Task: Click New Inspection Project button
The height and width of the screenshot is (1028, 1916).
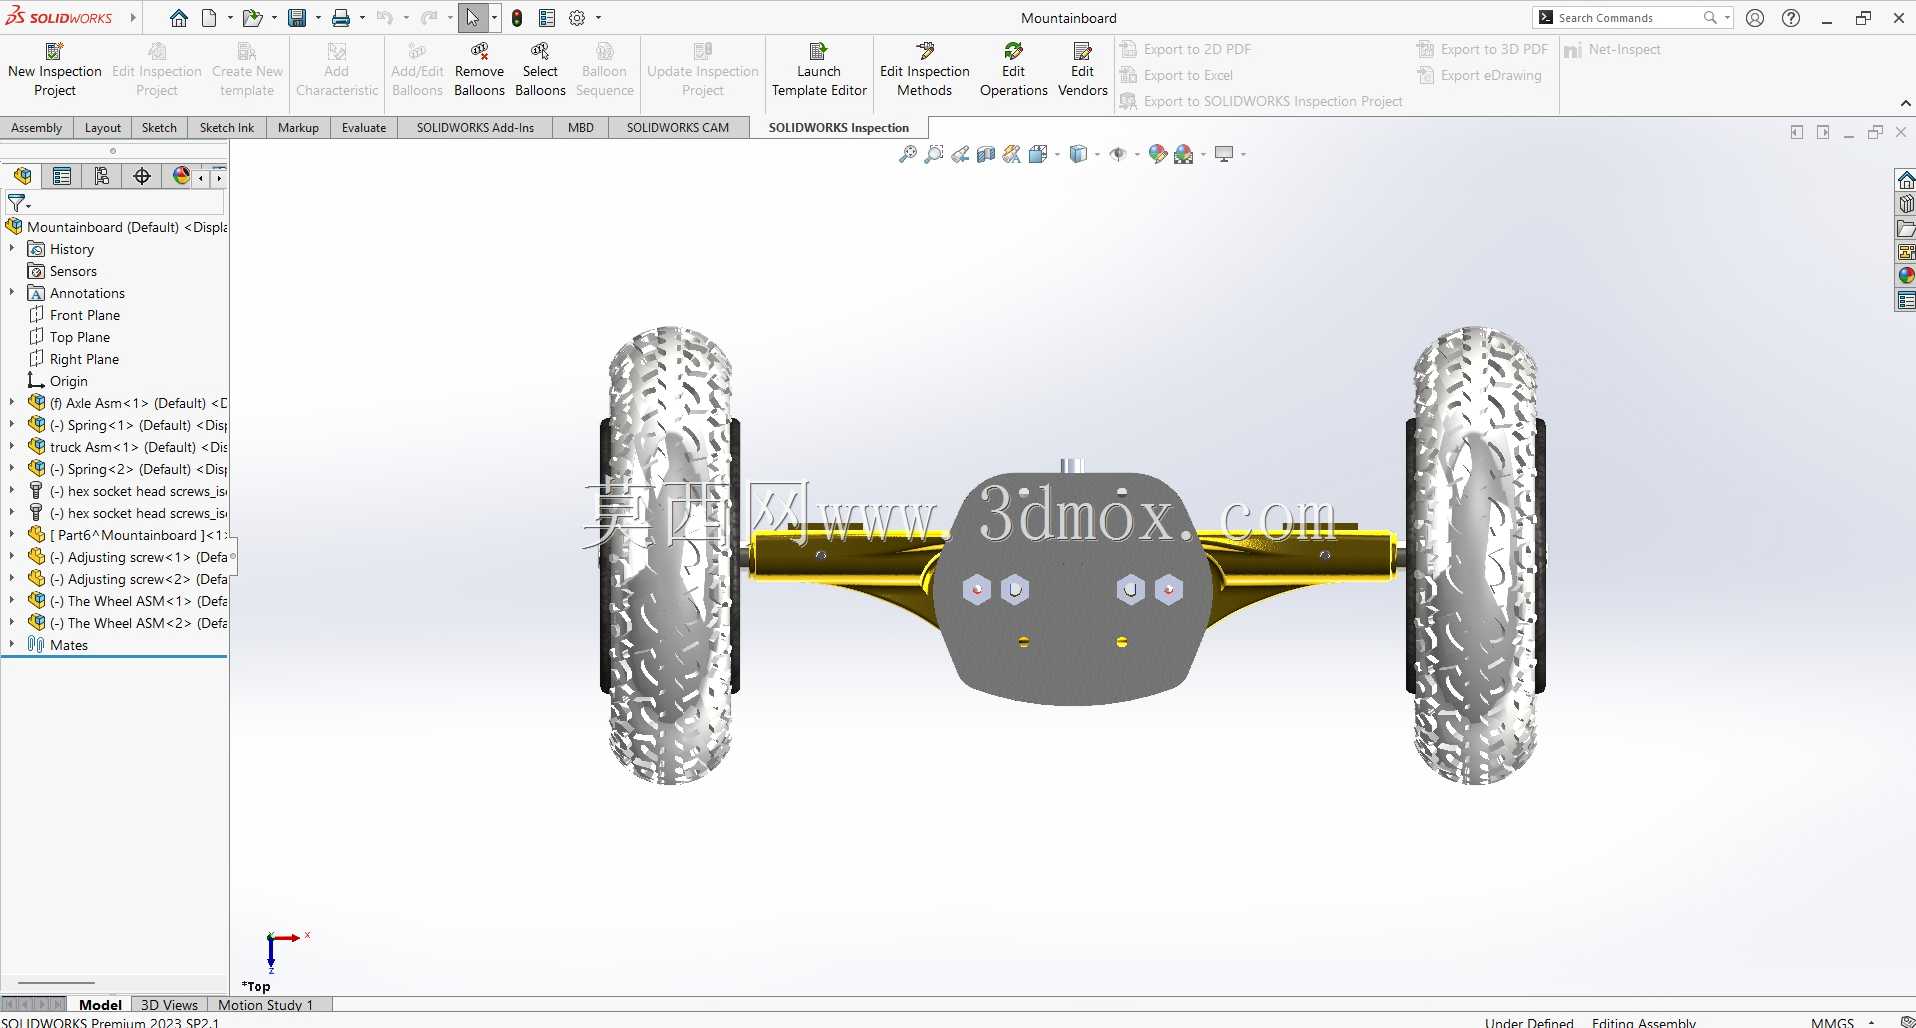Action: [x=55, y=69]
